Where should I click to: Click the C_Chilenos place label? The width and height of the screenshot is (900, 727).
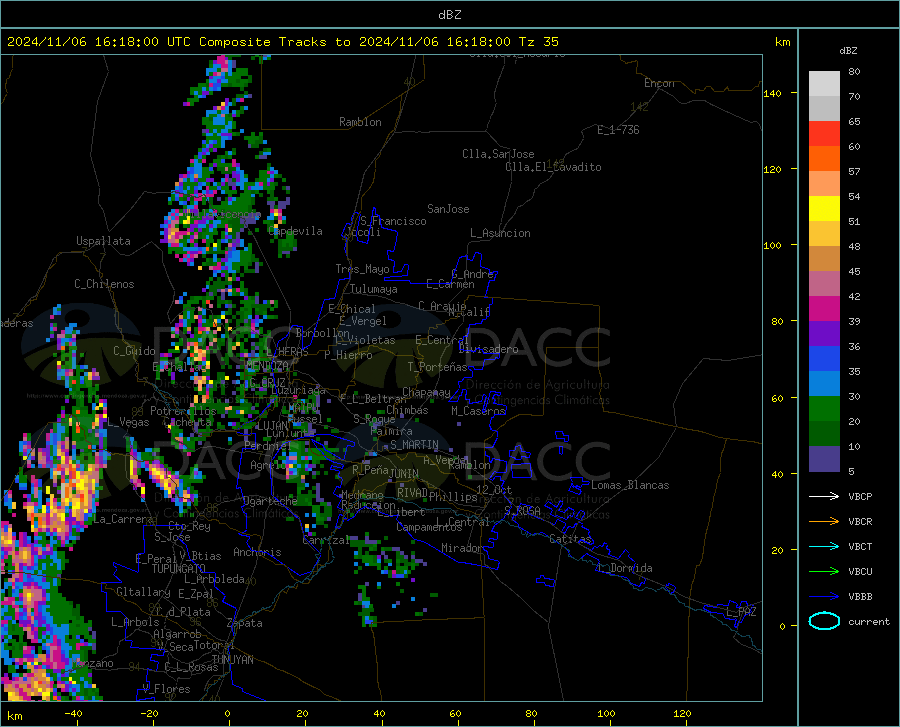tap(104, 284)
